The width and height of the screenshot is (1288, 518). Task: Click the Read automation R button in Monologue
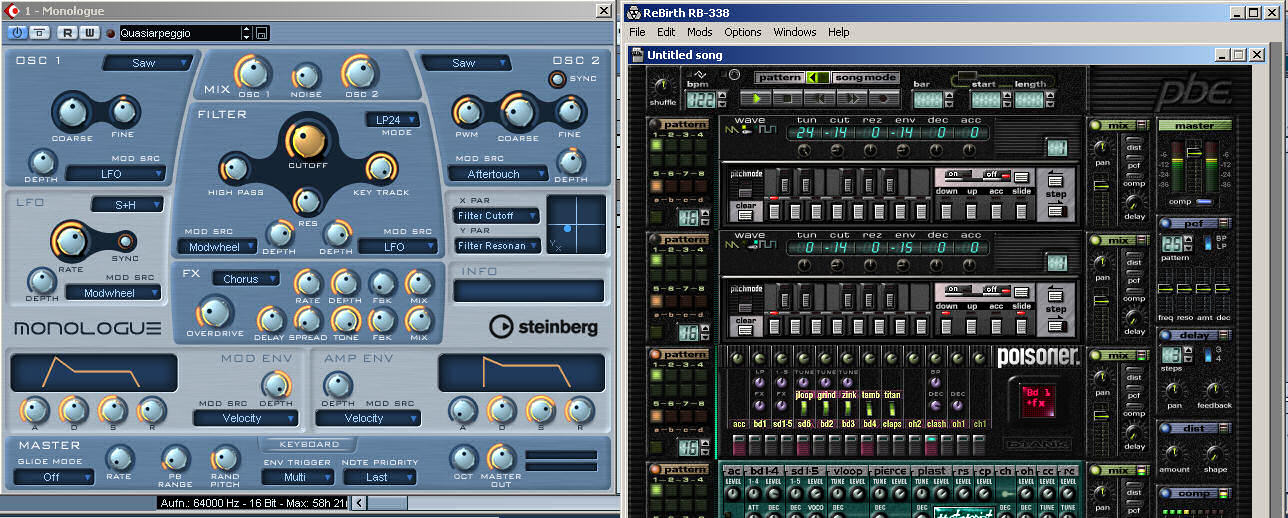click(67, 33)
